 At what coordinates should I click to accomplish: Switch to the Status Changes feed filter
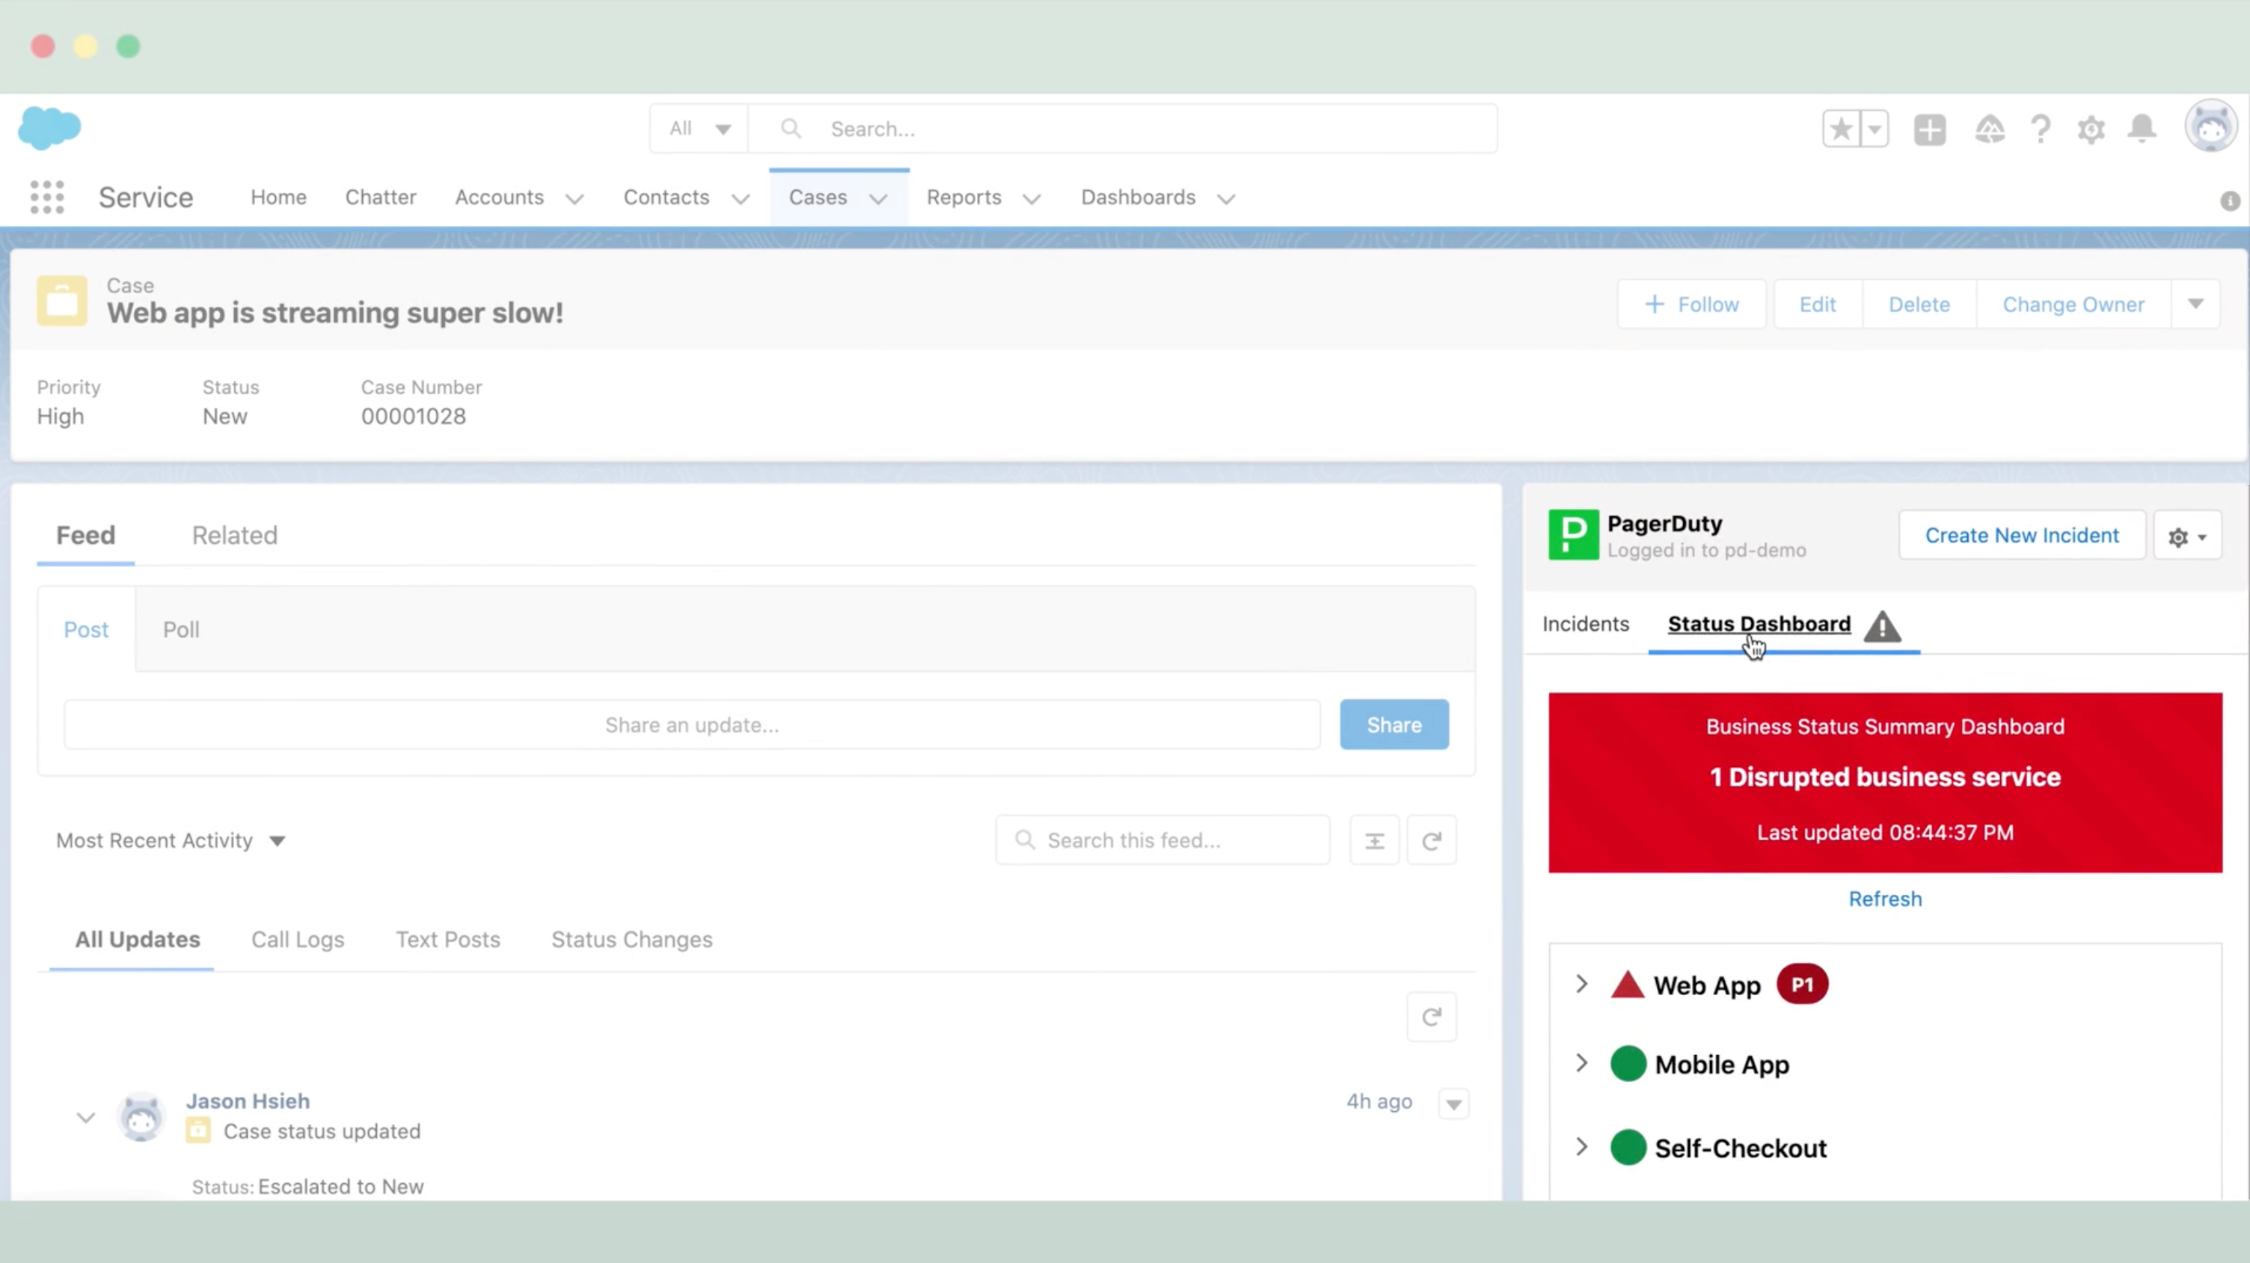click(x=631, y=939)
